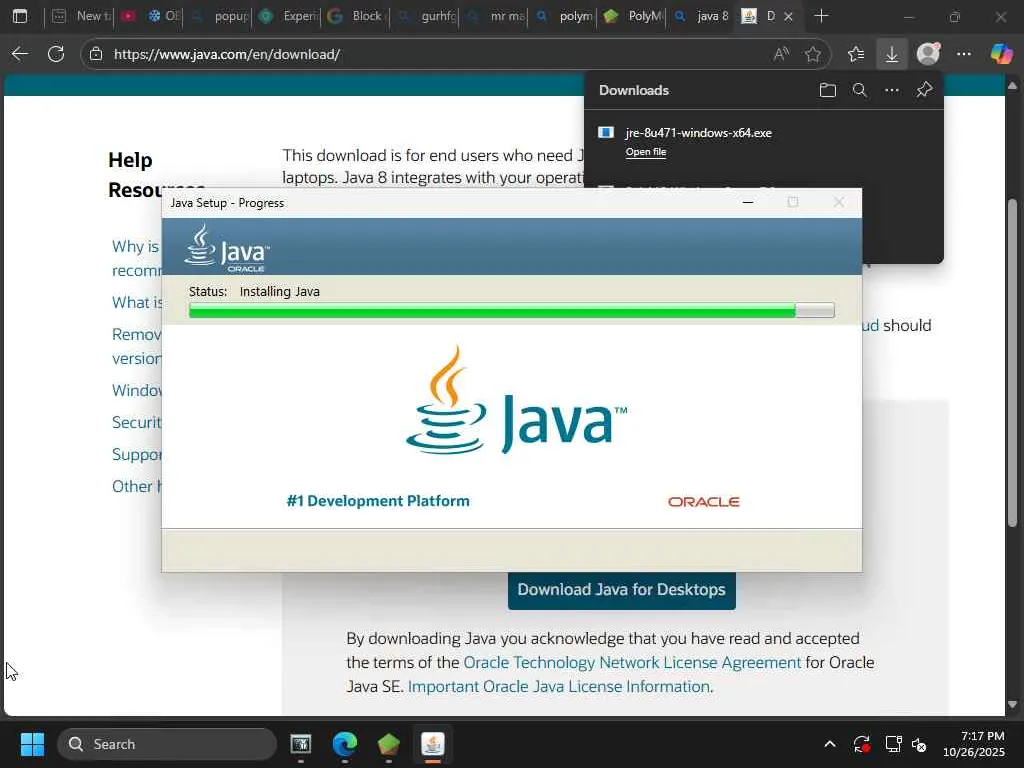Close the active Java download tab
This screenshot has width=1024, height=768.
pos(788,16)
